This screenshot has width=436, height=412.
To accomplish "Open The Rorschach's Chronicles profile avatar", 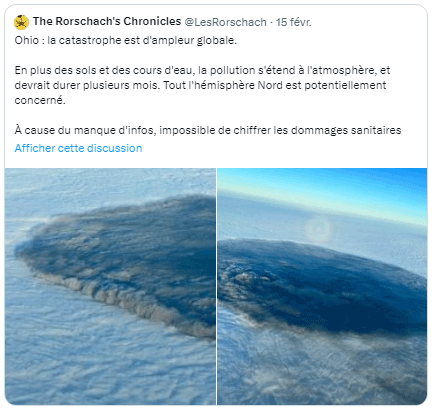I will coord(21,22).
